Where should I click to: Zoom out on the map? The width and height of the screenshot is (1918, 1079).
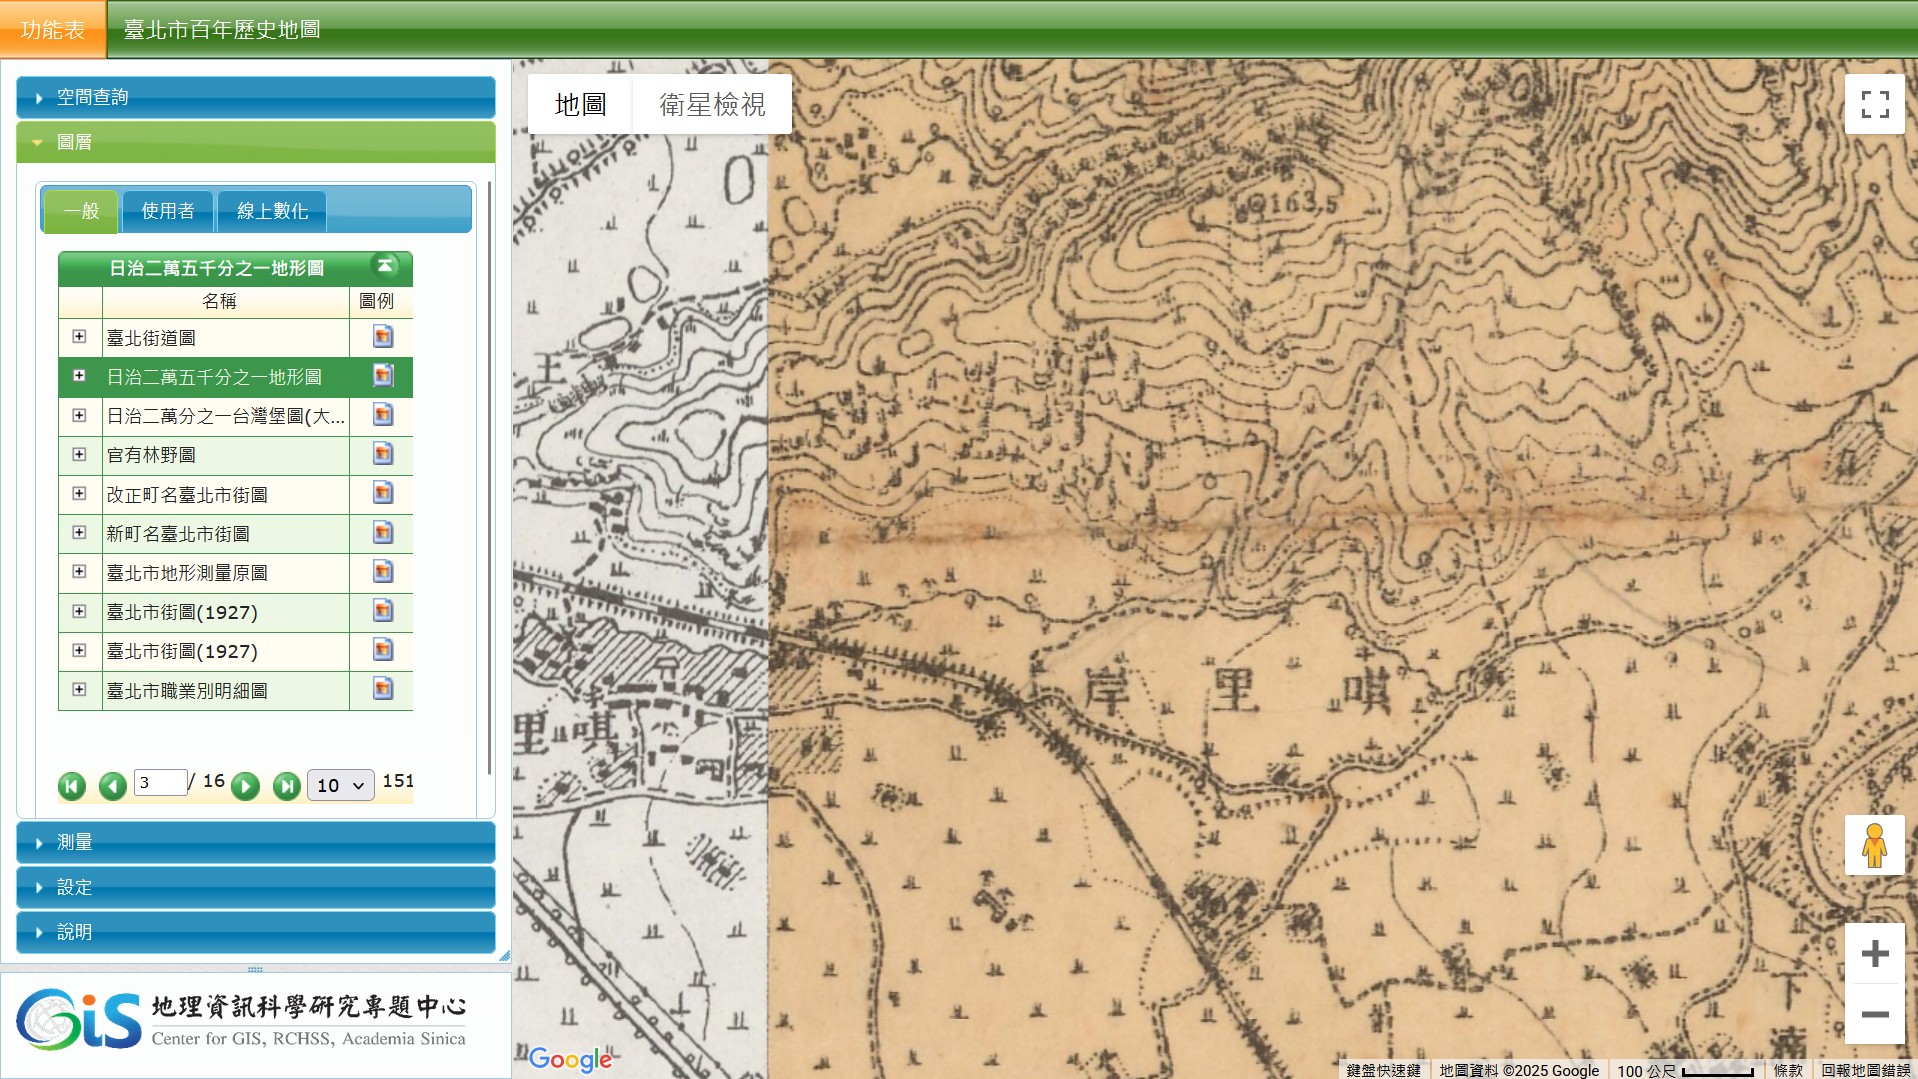pos(1874,1014)
